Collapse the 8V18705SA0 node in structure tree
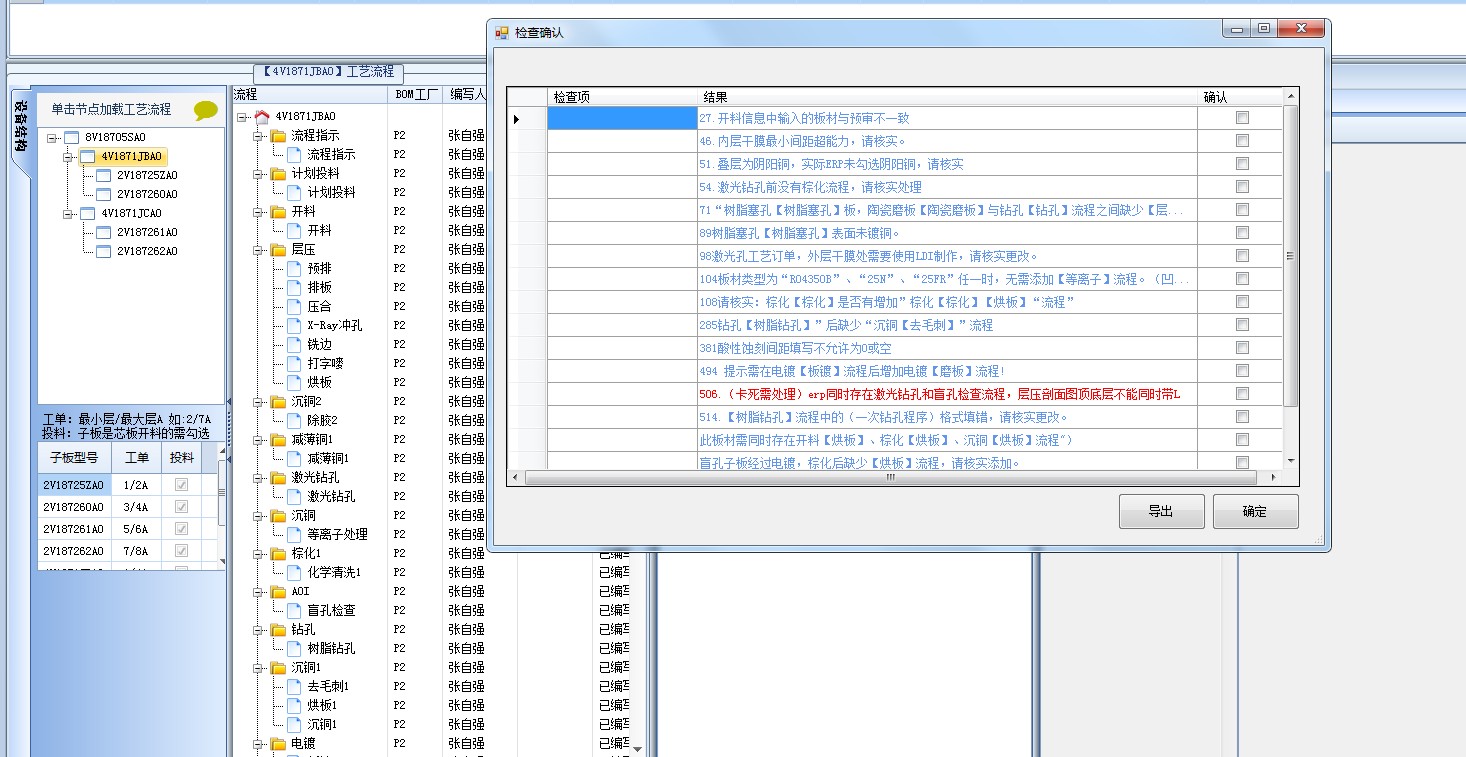Viewport: 1466px width, 757px height. [x=51, y=137]
